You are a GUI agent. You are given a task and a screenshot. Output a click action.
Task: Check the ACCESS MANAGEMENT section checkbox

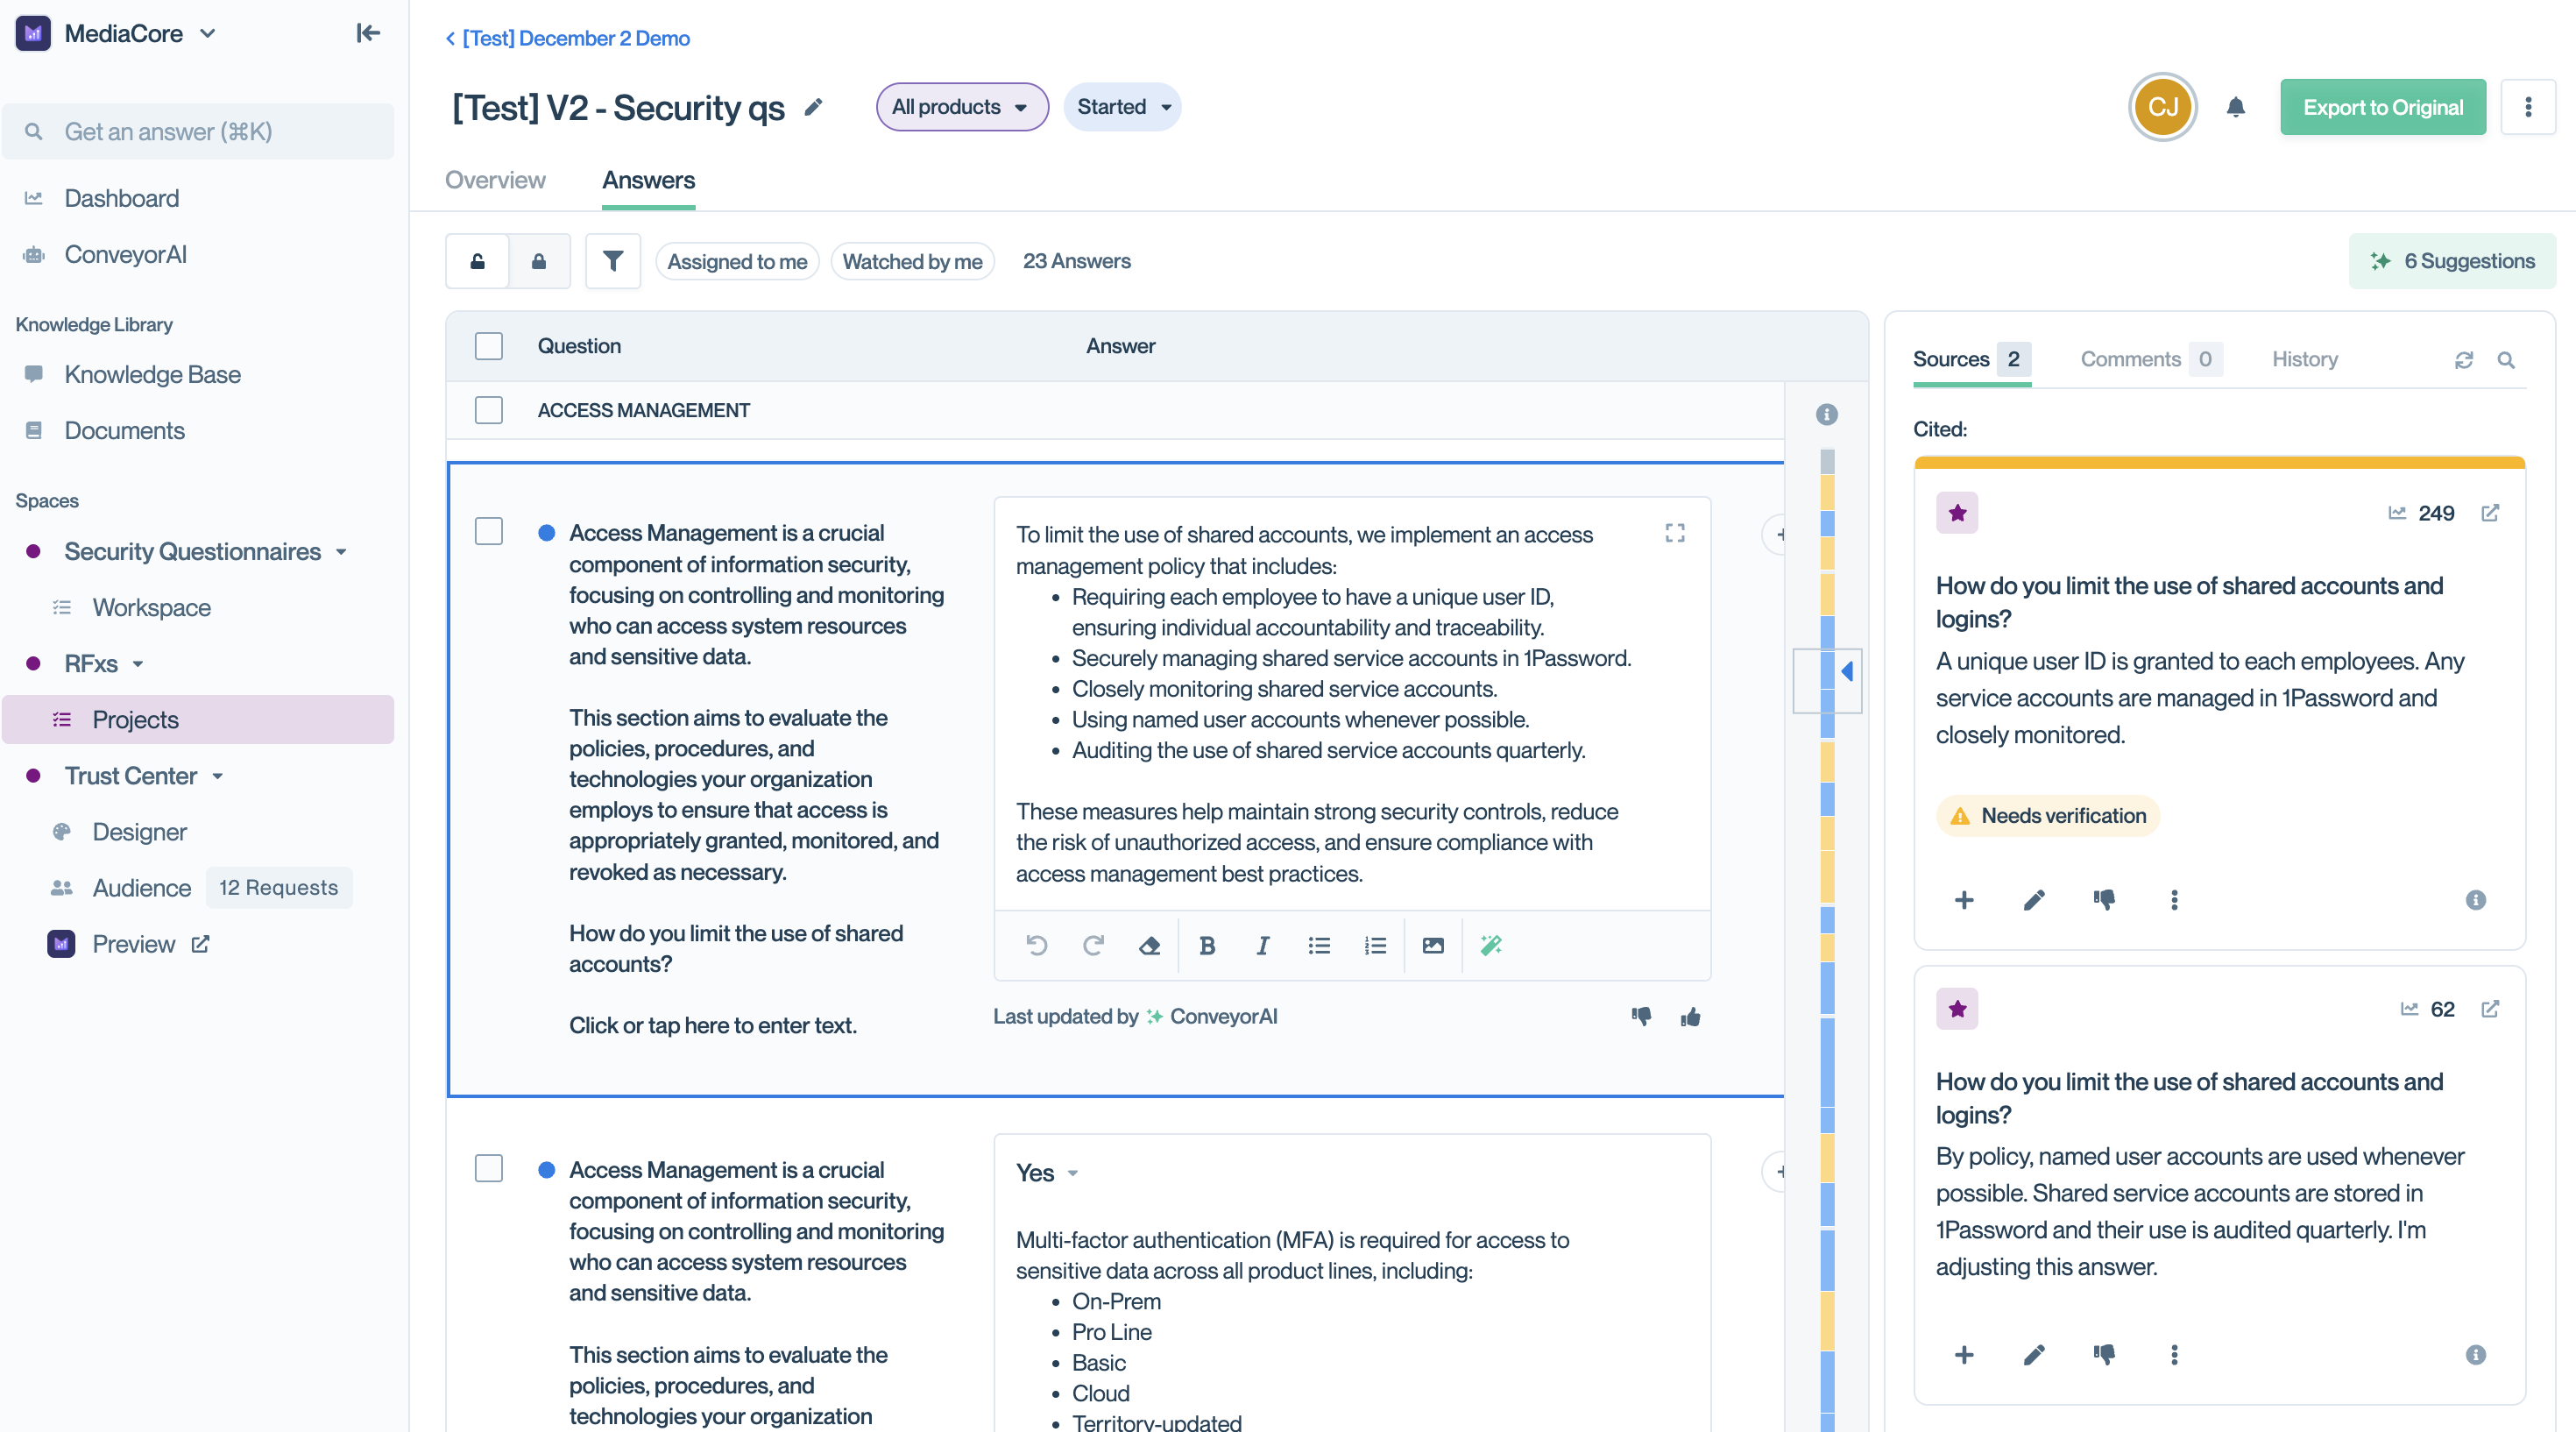489,410
